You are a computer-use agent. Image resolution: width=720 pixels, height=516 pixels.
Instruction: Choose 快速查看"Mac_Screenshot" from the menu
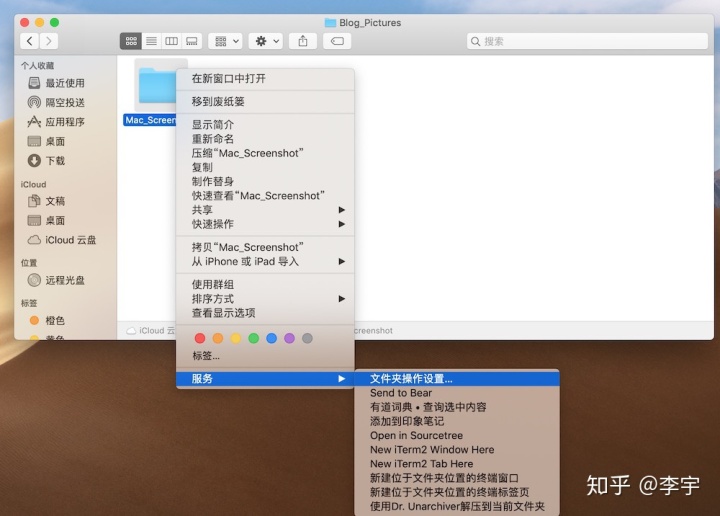(265, 196)
